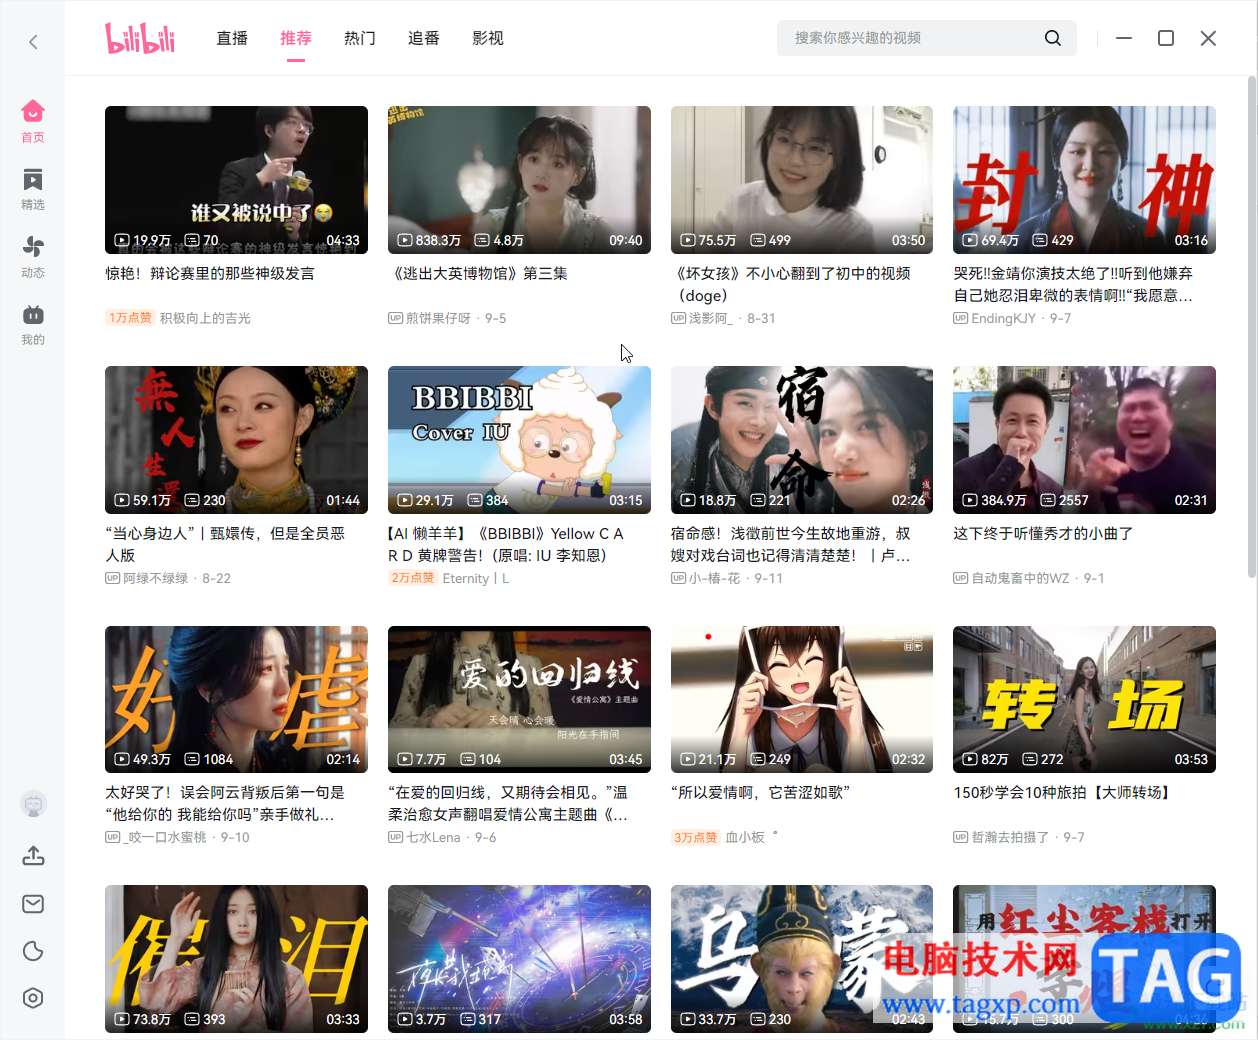Screen dimensions: 1258x1040
Task: Open the 乌蒙 monkey king thumbnail
Action: pos(802,959)
